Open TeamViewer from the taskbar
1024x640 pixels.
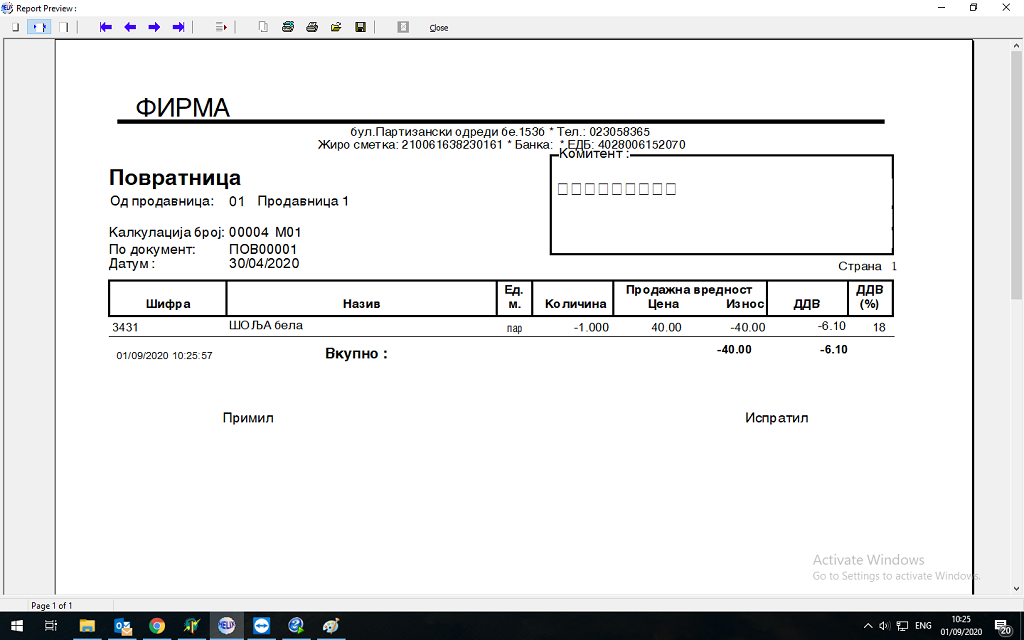(x=261, y=626)
